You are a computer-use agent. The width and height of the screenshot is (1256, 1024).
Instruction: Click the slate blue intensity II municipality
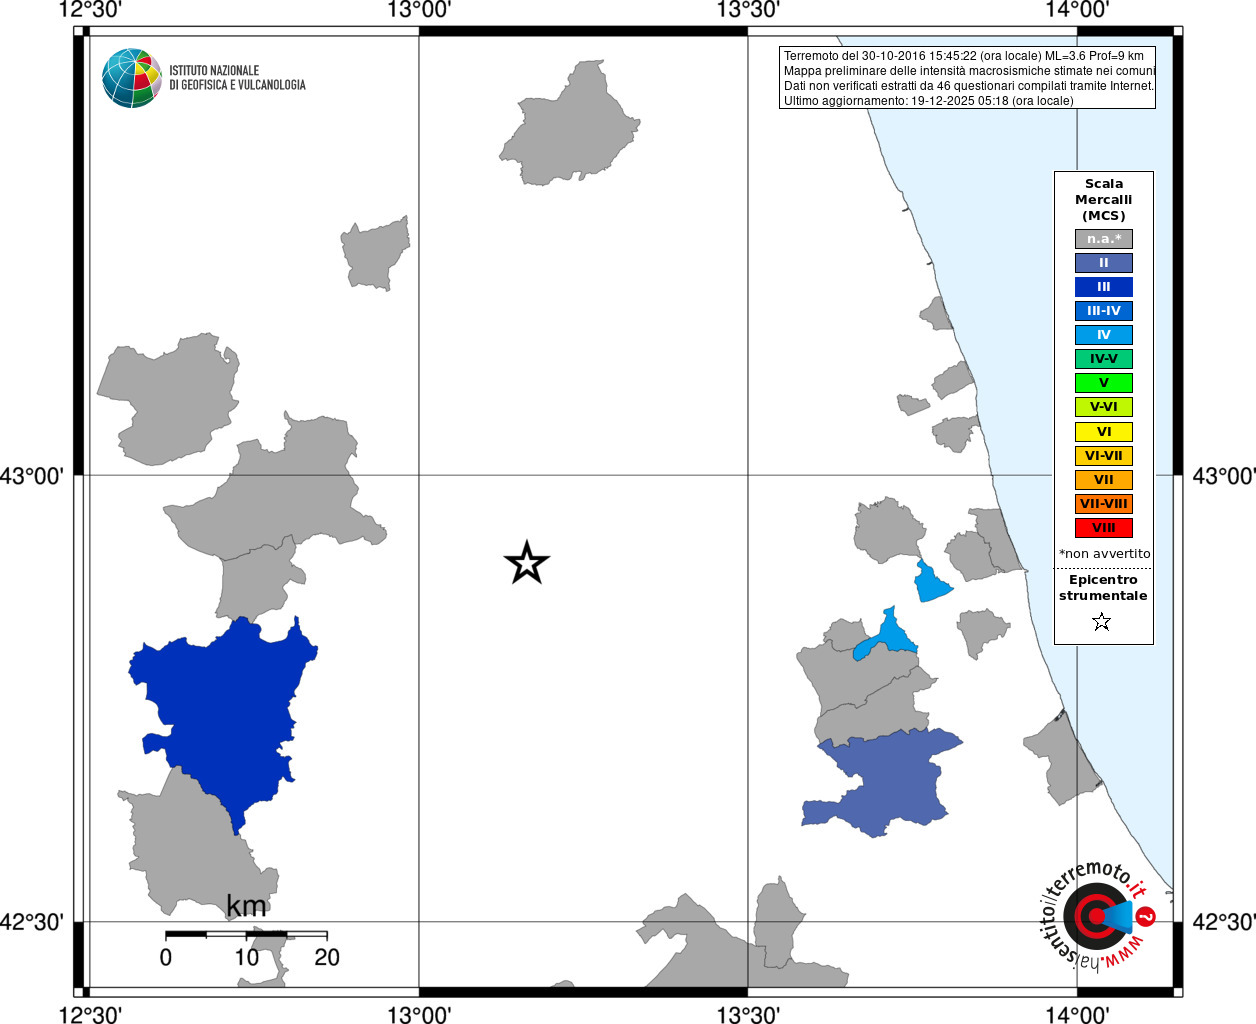tap(885, 782)
